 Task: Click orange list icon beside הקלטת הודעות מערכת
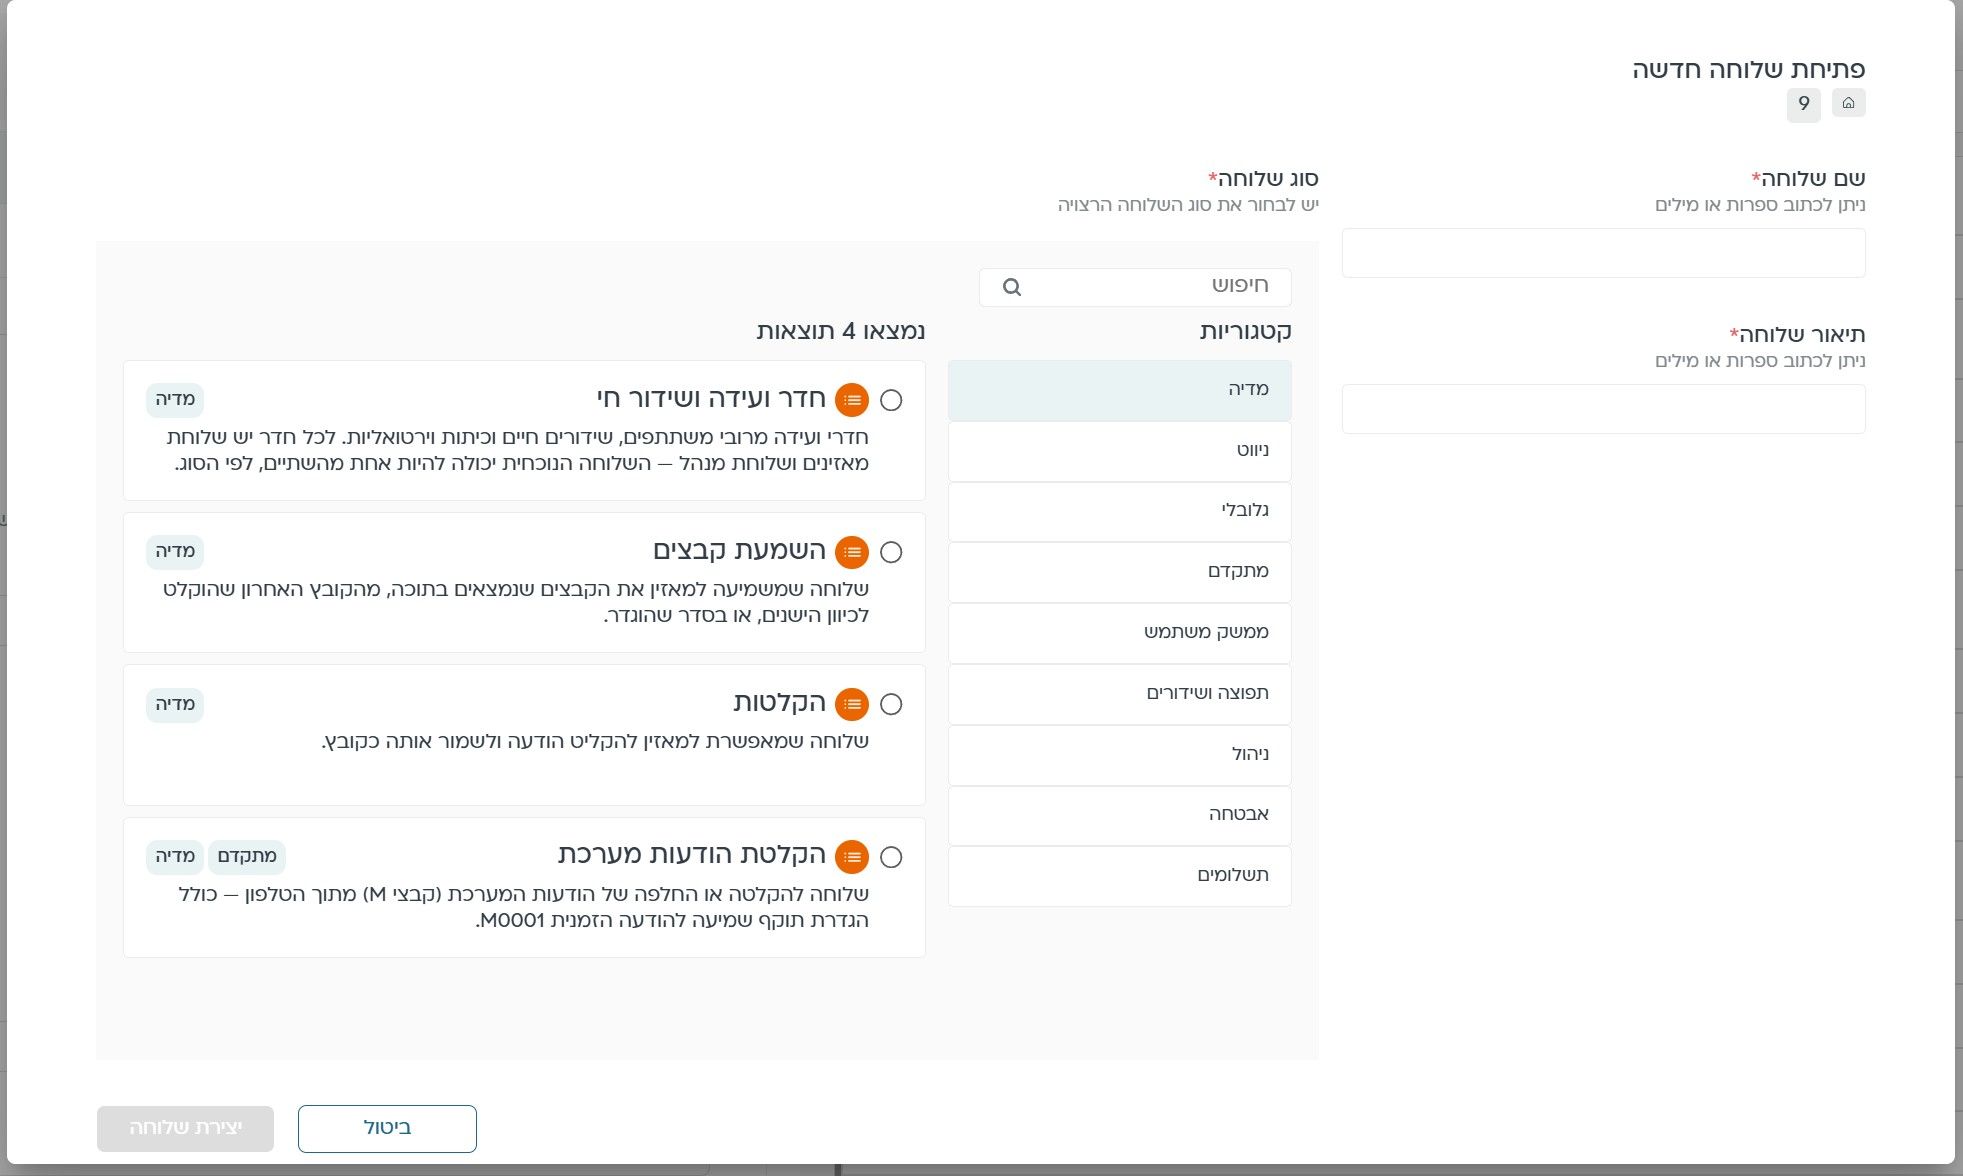tap(852, 857)
